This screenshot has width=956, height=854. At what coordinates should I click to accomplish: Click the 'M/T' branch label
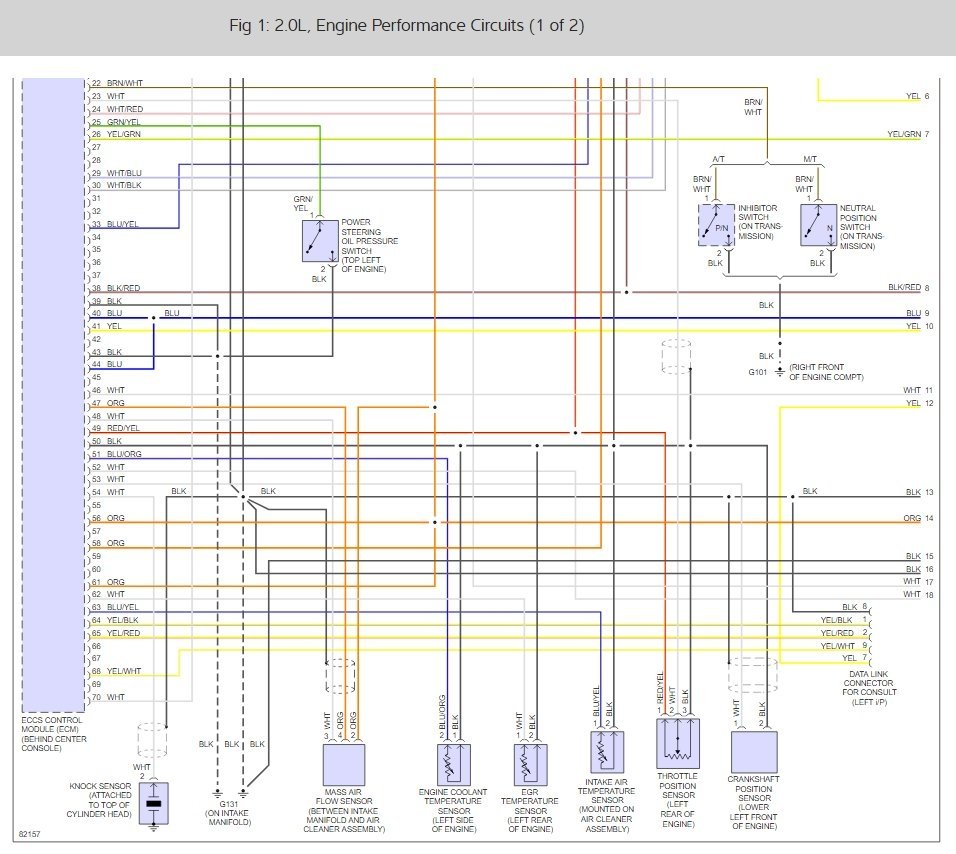click(810, 159)
